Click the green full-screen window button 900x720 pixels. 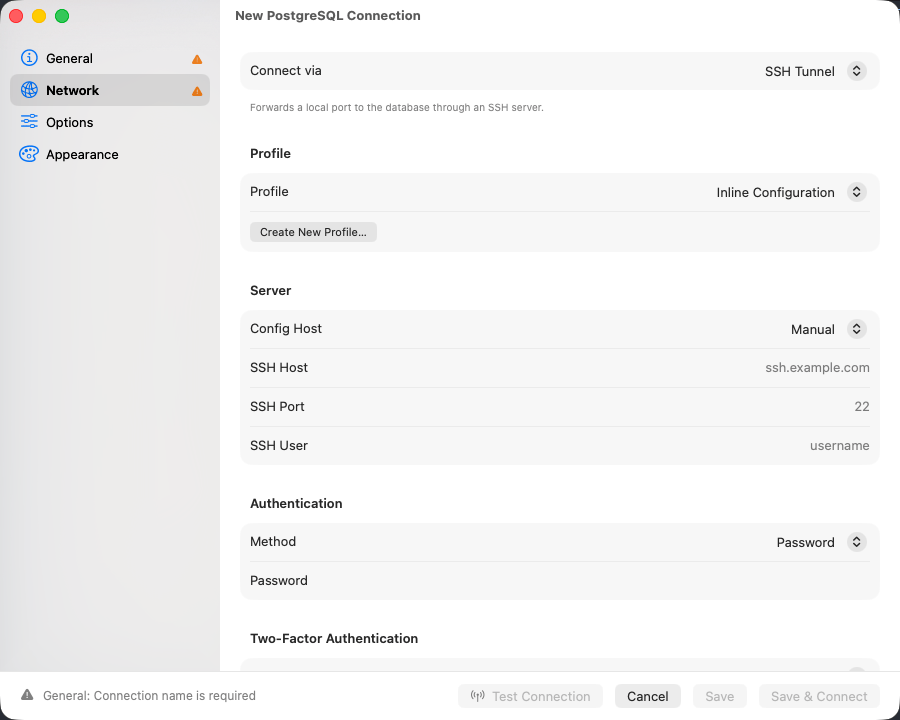coord(62,16)
